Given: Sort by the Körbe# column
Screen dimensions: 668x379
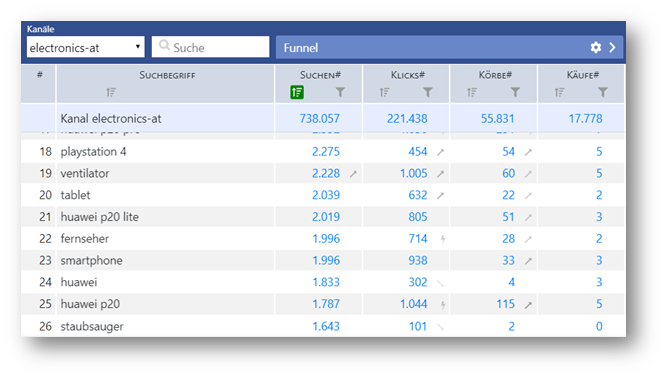Looking at the screenshot, I should (x=472, y=92).
